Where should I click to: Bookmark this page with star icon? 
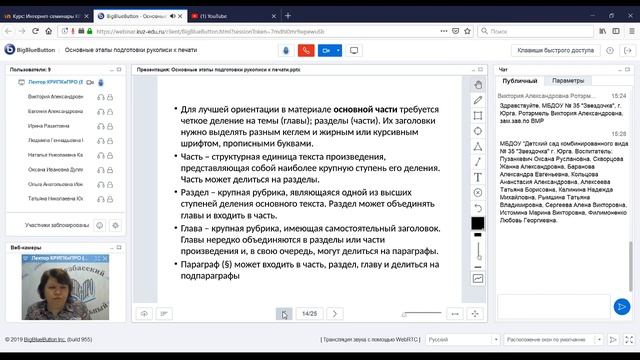(x=468, y=31)
